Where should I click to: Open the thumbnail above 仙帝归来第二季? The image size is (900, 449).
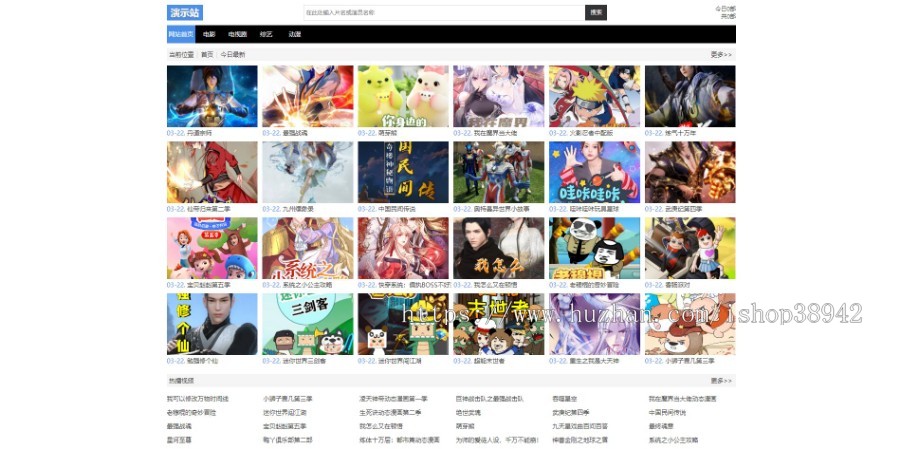point(212,172)
